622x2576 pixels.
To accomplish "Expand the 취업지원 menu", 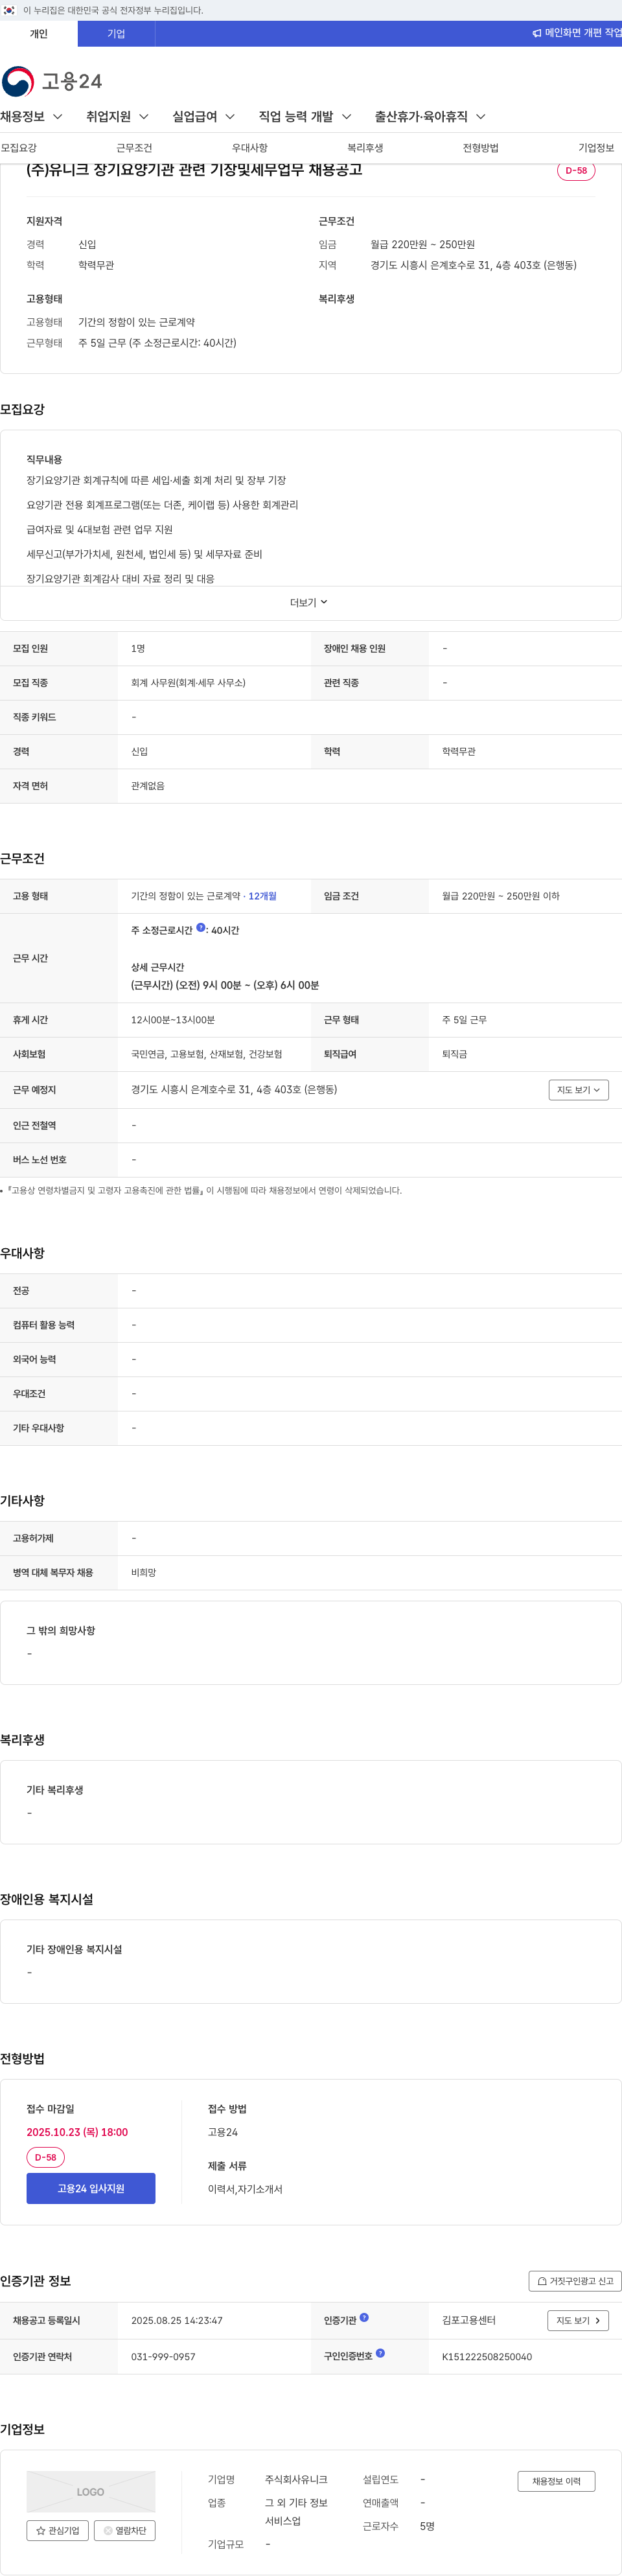I will click(x=117, y=117).
